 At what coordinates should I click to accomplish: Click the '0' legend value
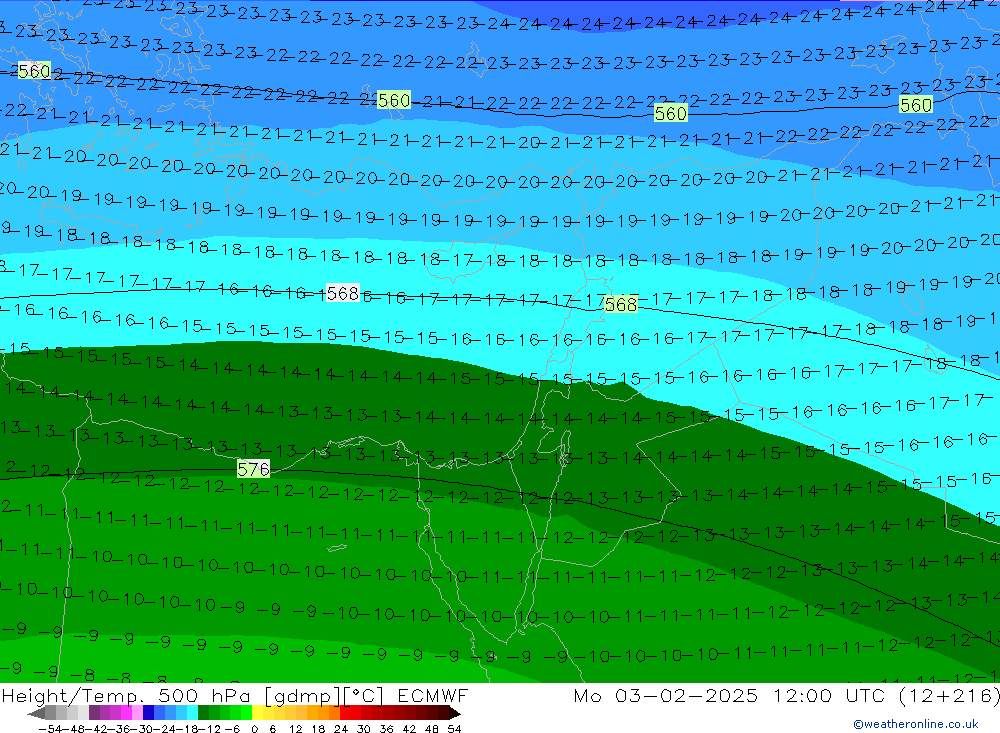pyautogui.click(x=254, y=729)
